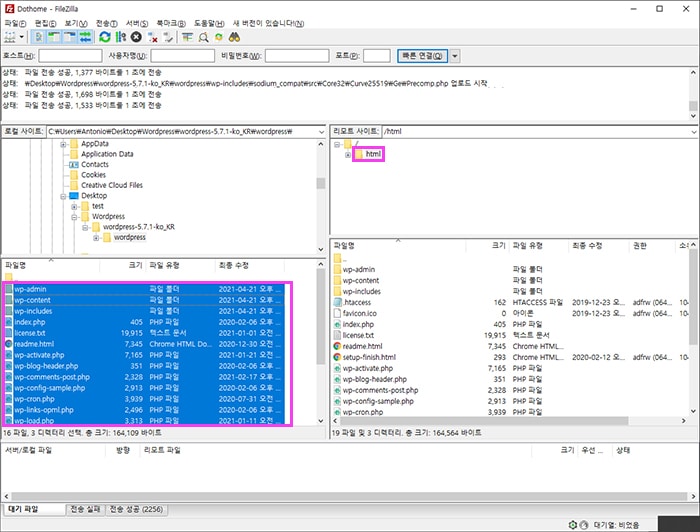The width and height of the screenshot is (700, 532).
Task: Reconnect to last server icon
Action: [x=168, y=37]
